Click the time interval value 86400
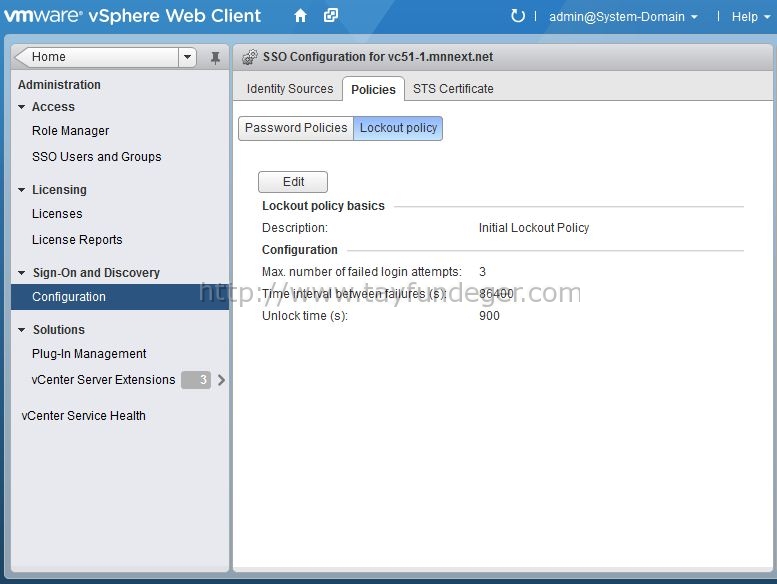This screenshot has height=584, width=777. 496,294
